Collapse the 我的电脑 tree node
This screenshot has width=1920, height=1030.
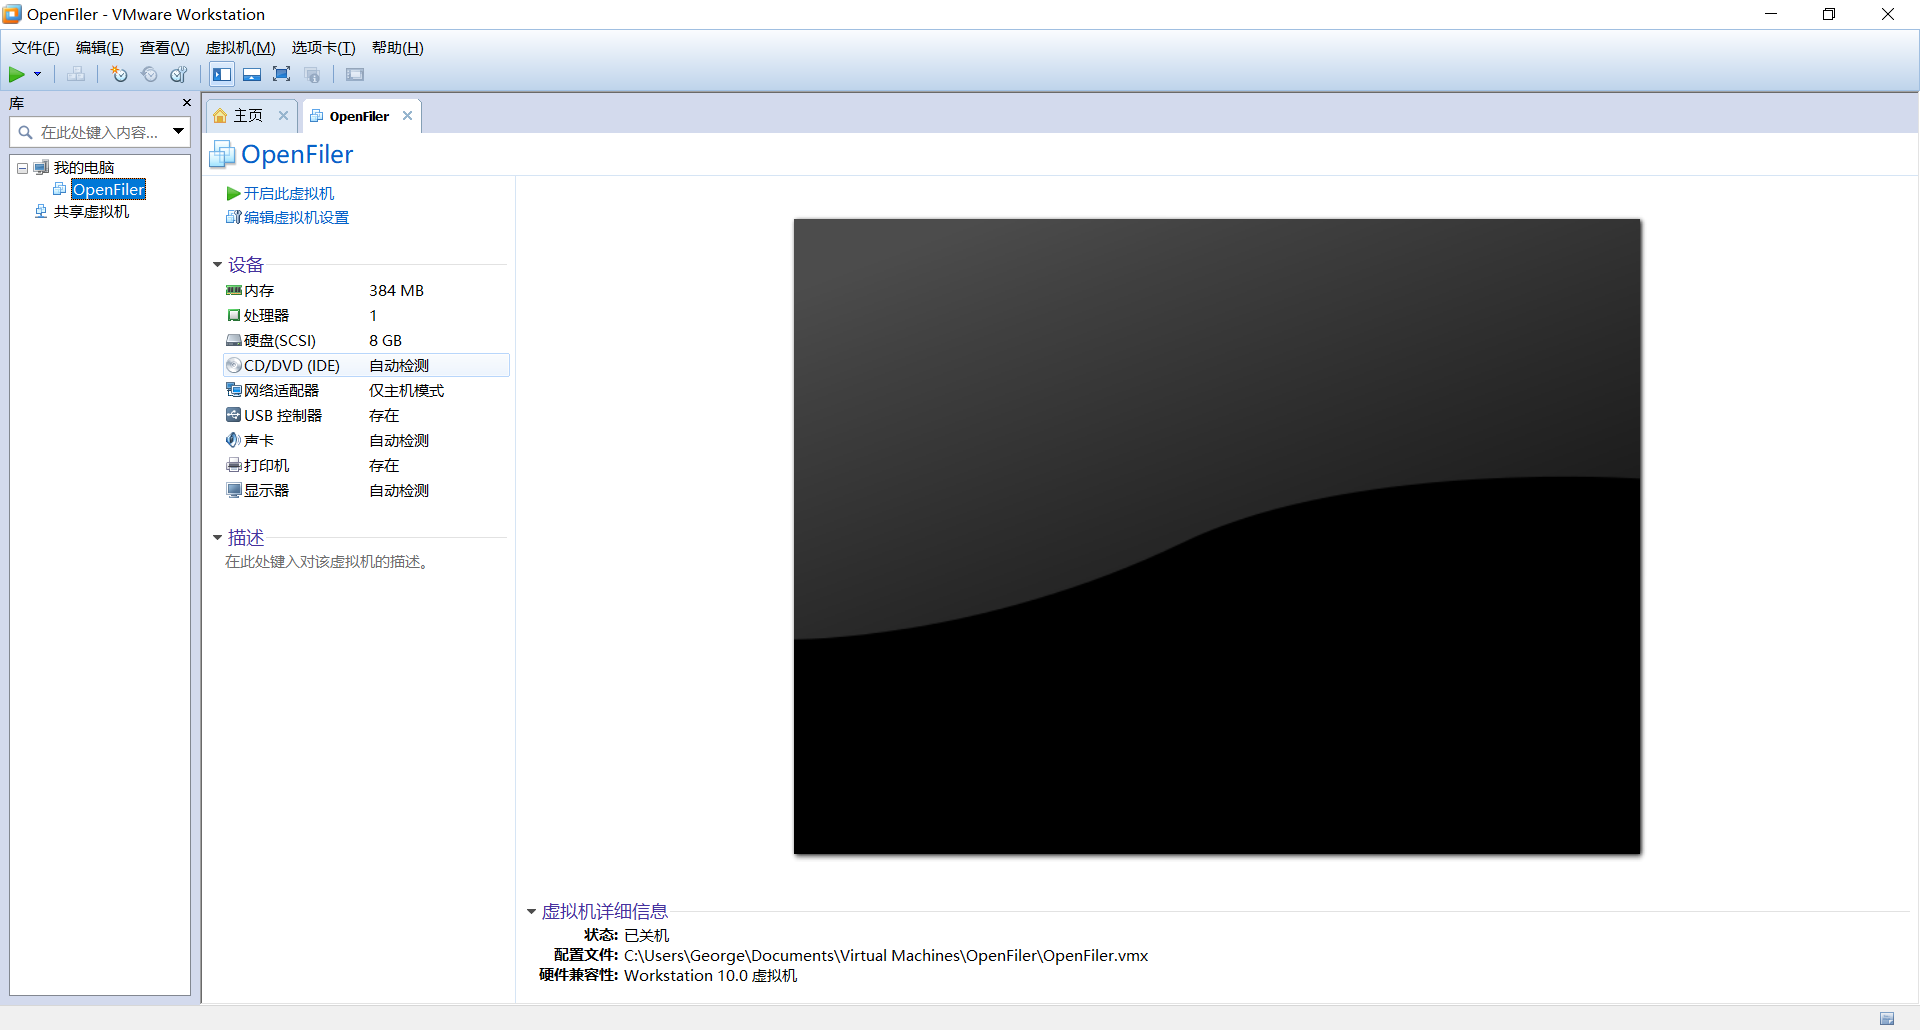click(x=22, y=168)
